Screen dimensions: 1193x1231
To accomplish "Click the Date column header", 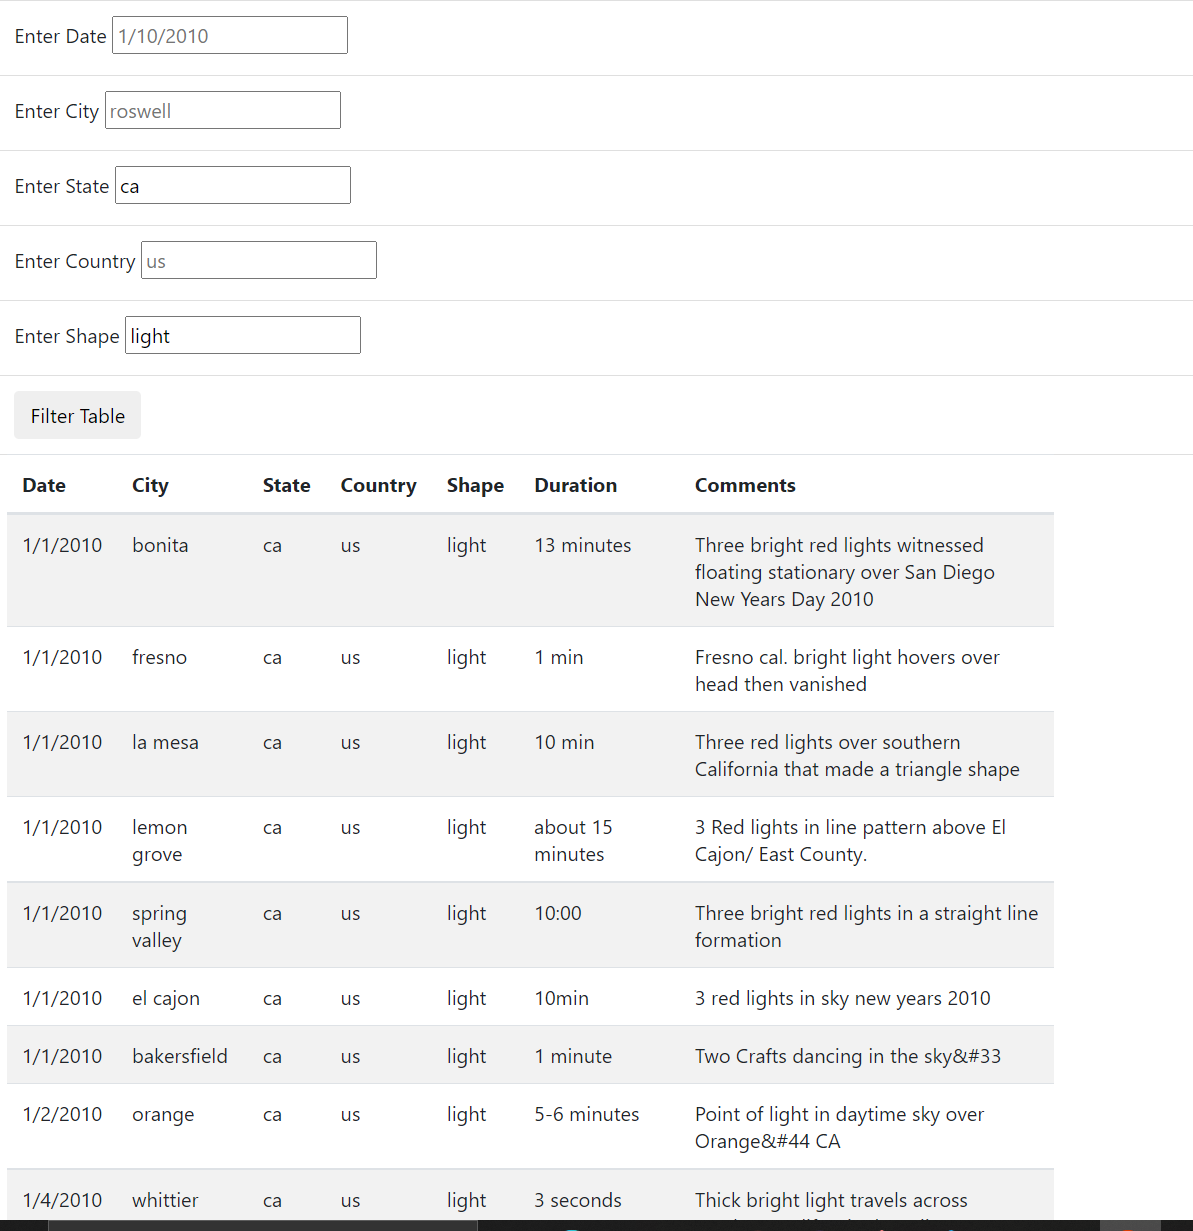I will 44,485.
